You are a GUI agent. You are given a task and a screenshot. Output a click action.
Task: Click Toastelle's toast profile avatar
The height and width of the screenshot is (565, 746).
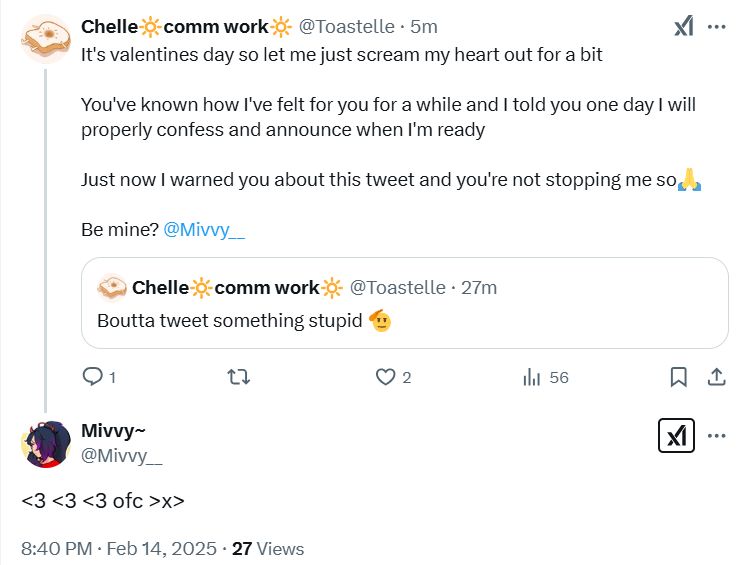coord(45,40)
